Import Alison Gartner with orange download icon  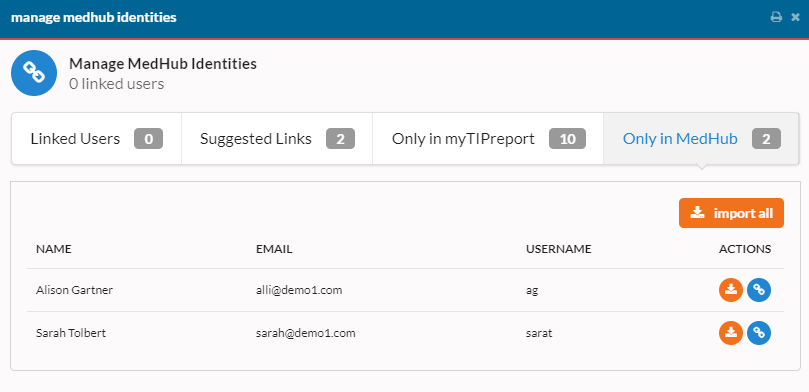pyautogui.click(x=731, y=290)
